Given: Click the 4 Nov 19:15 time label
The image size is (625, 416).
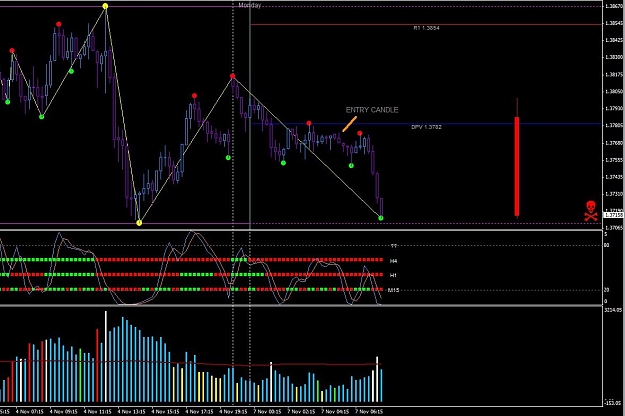Looking at the screenshot, I should [x=233, y=411].
